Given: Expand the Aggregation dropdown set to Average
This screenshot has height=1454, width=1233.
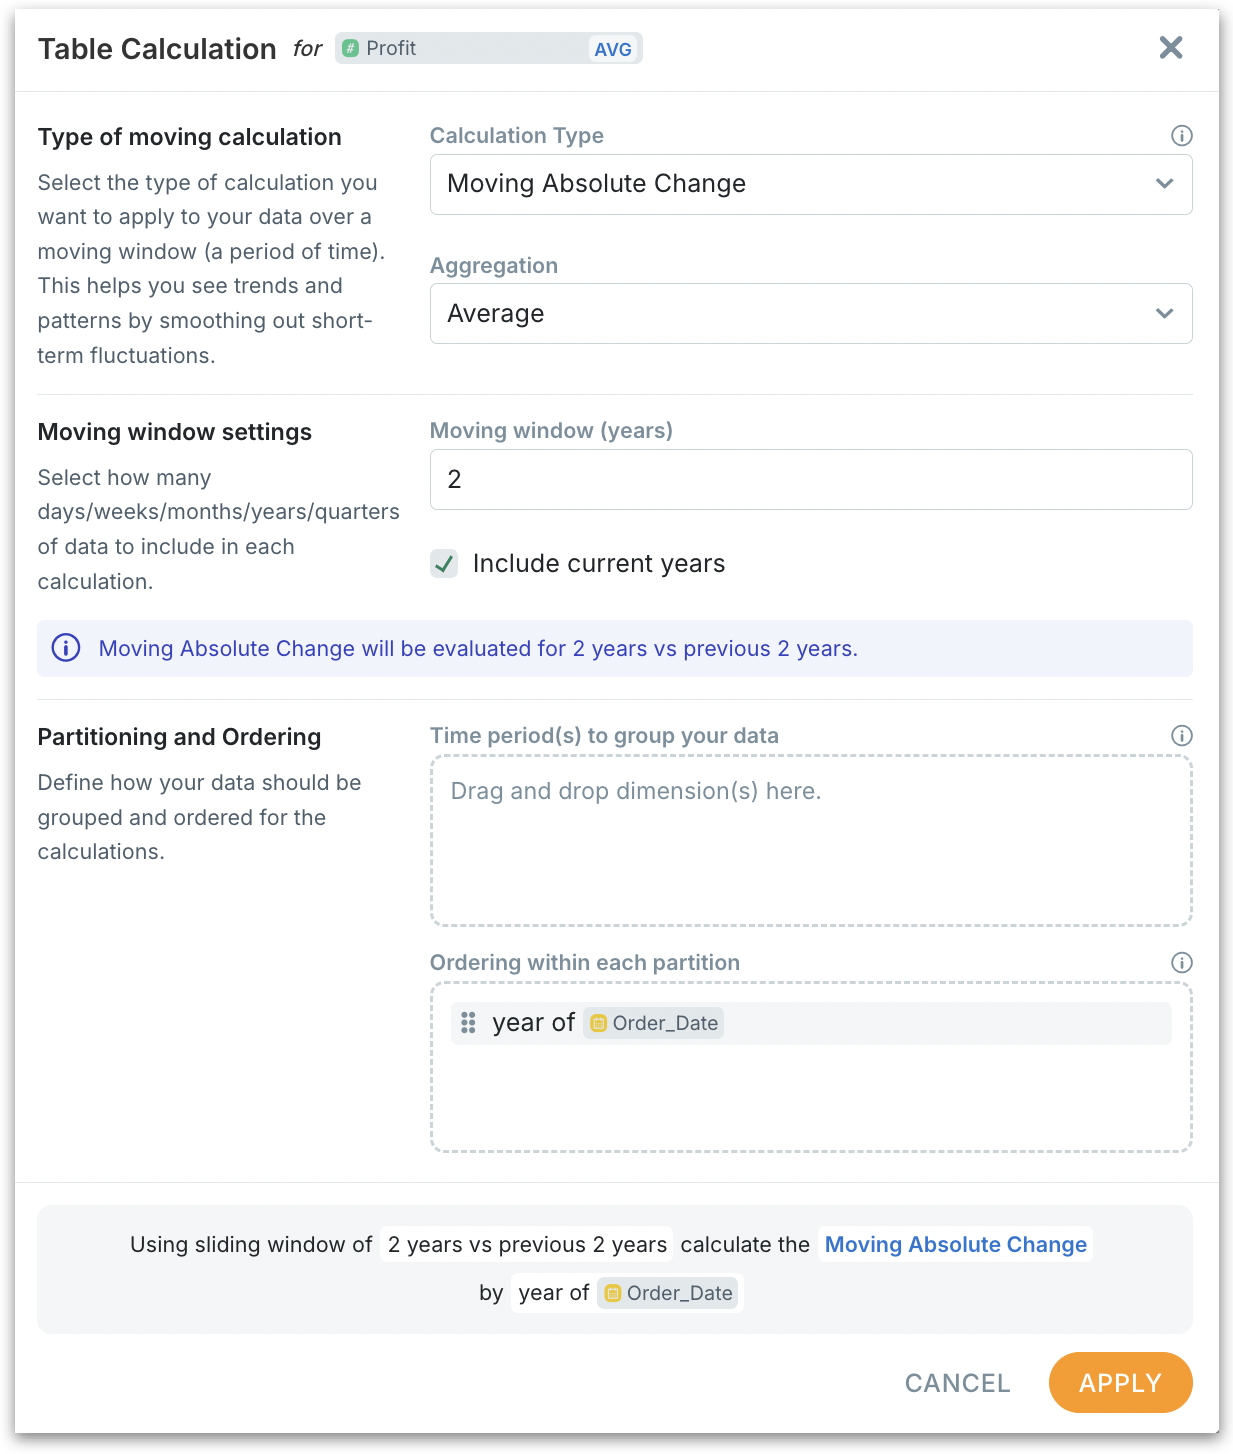Looking at the screenshot, I should pyautogui.click(x=810, y=314).
